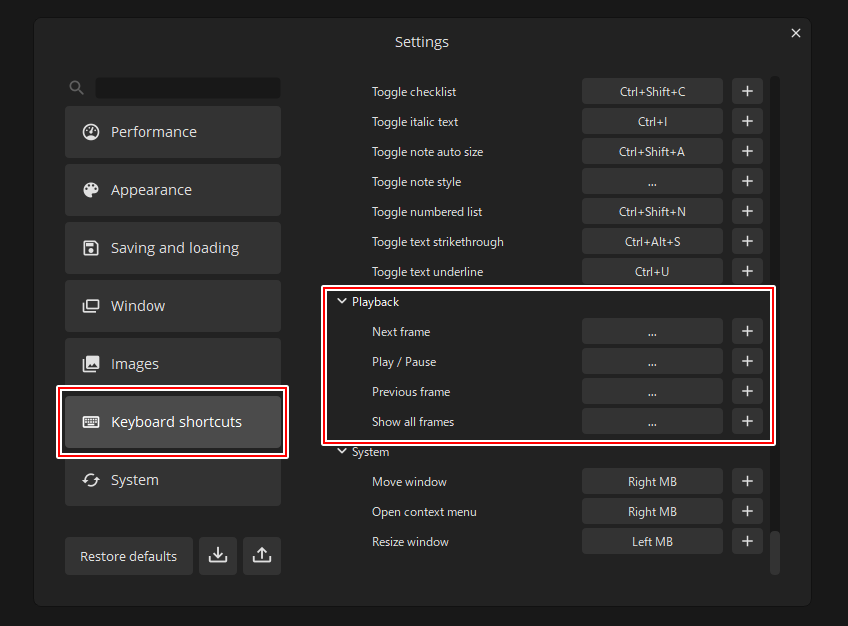Open the Performance settings tab

click(173, 132)
